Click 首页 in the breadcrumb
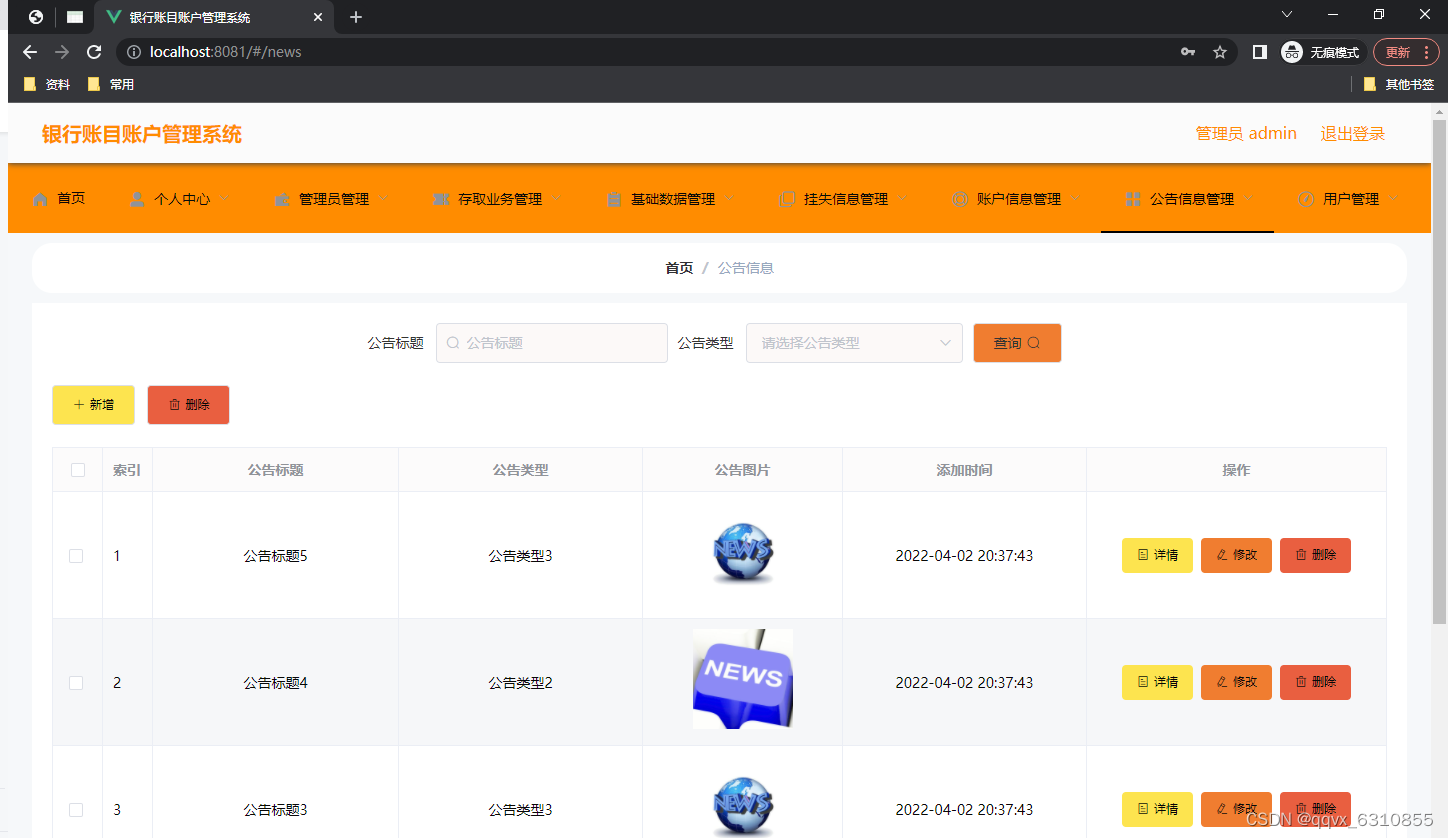This screenshot has height=838, width=1448. click(679, 268)
